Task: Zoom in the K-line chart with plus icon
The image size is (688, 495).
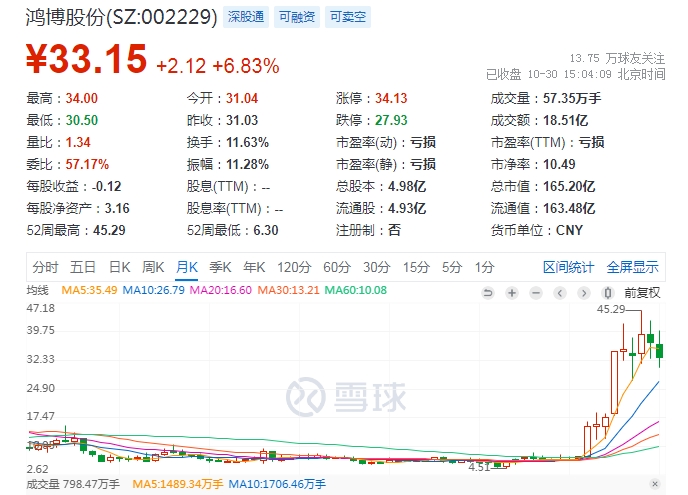Action: click(512, 293)
